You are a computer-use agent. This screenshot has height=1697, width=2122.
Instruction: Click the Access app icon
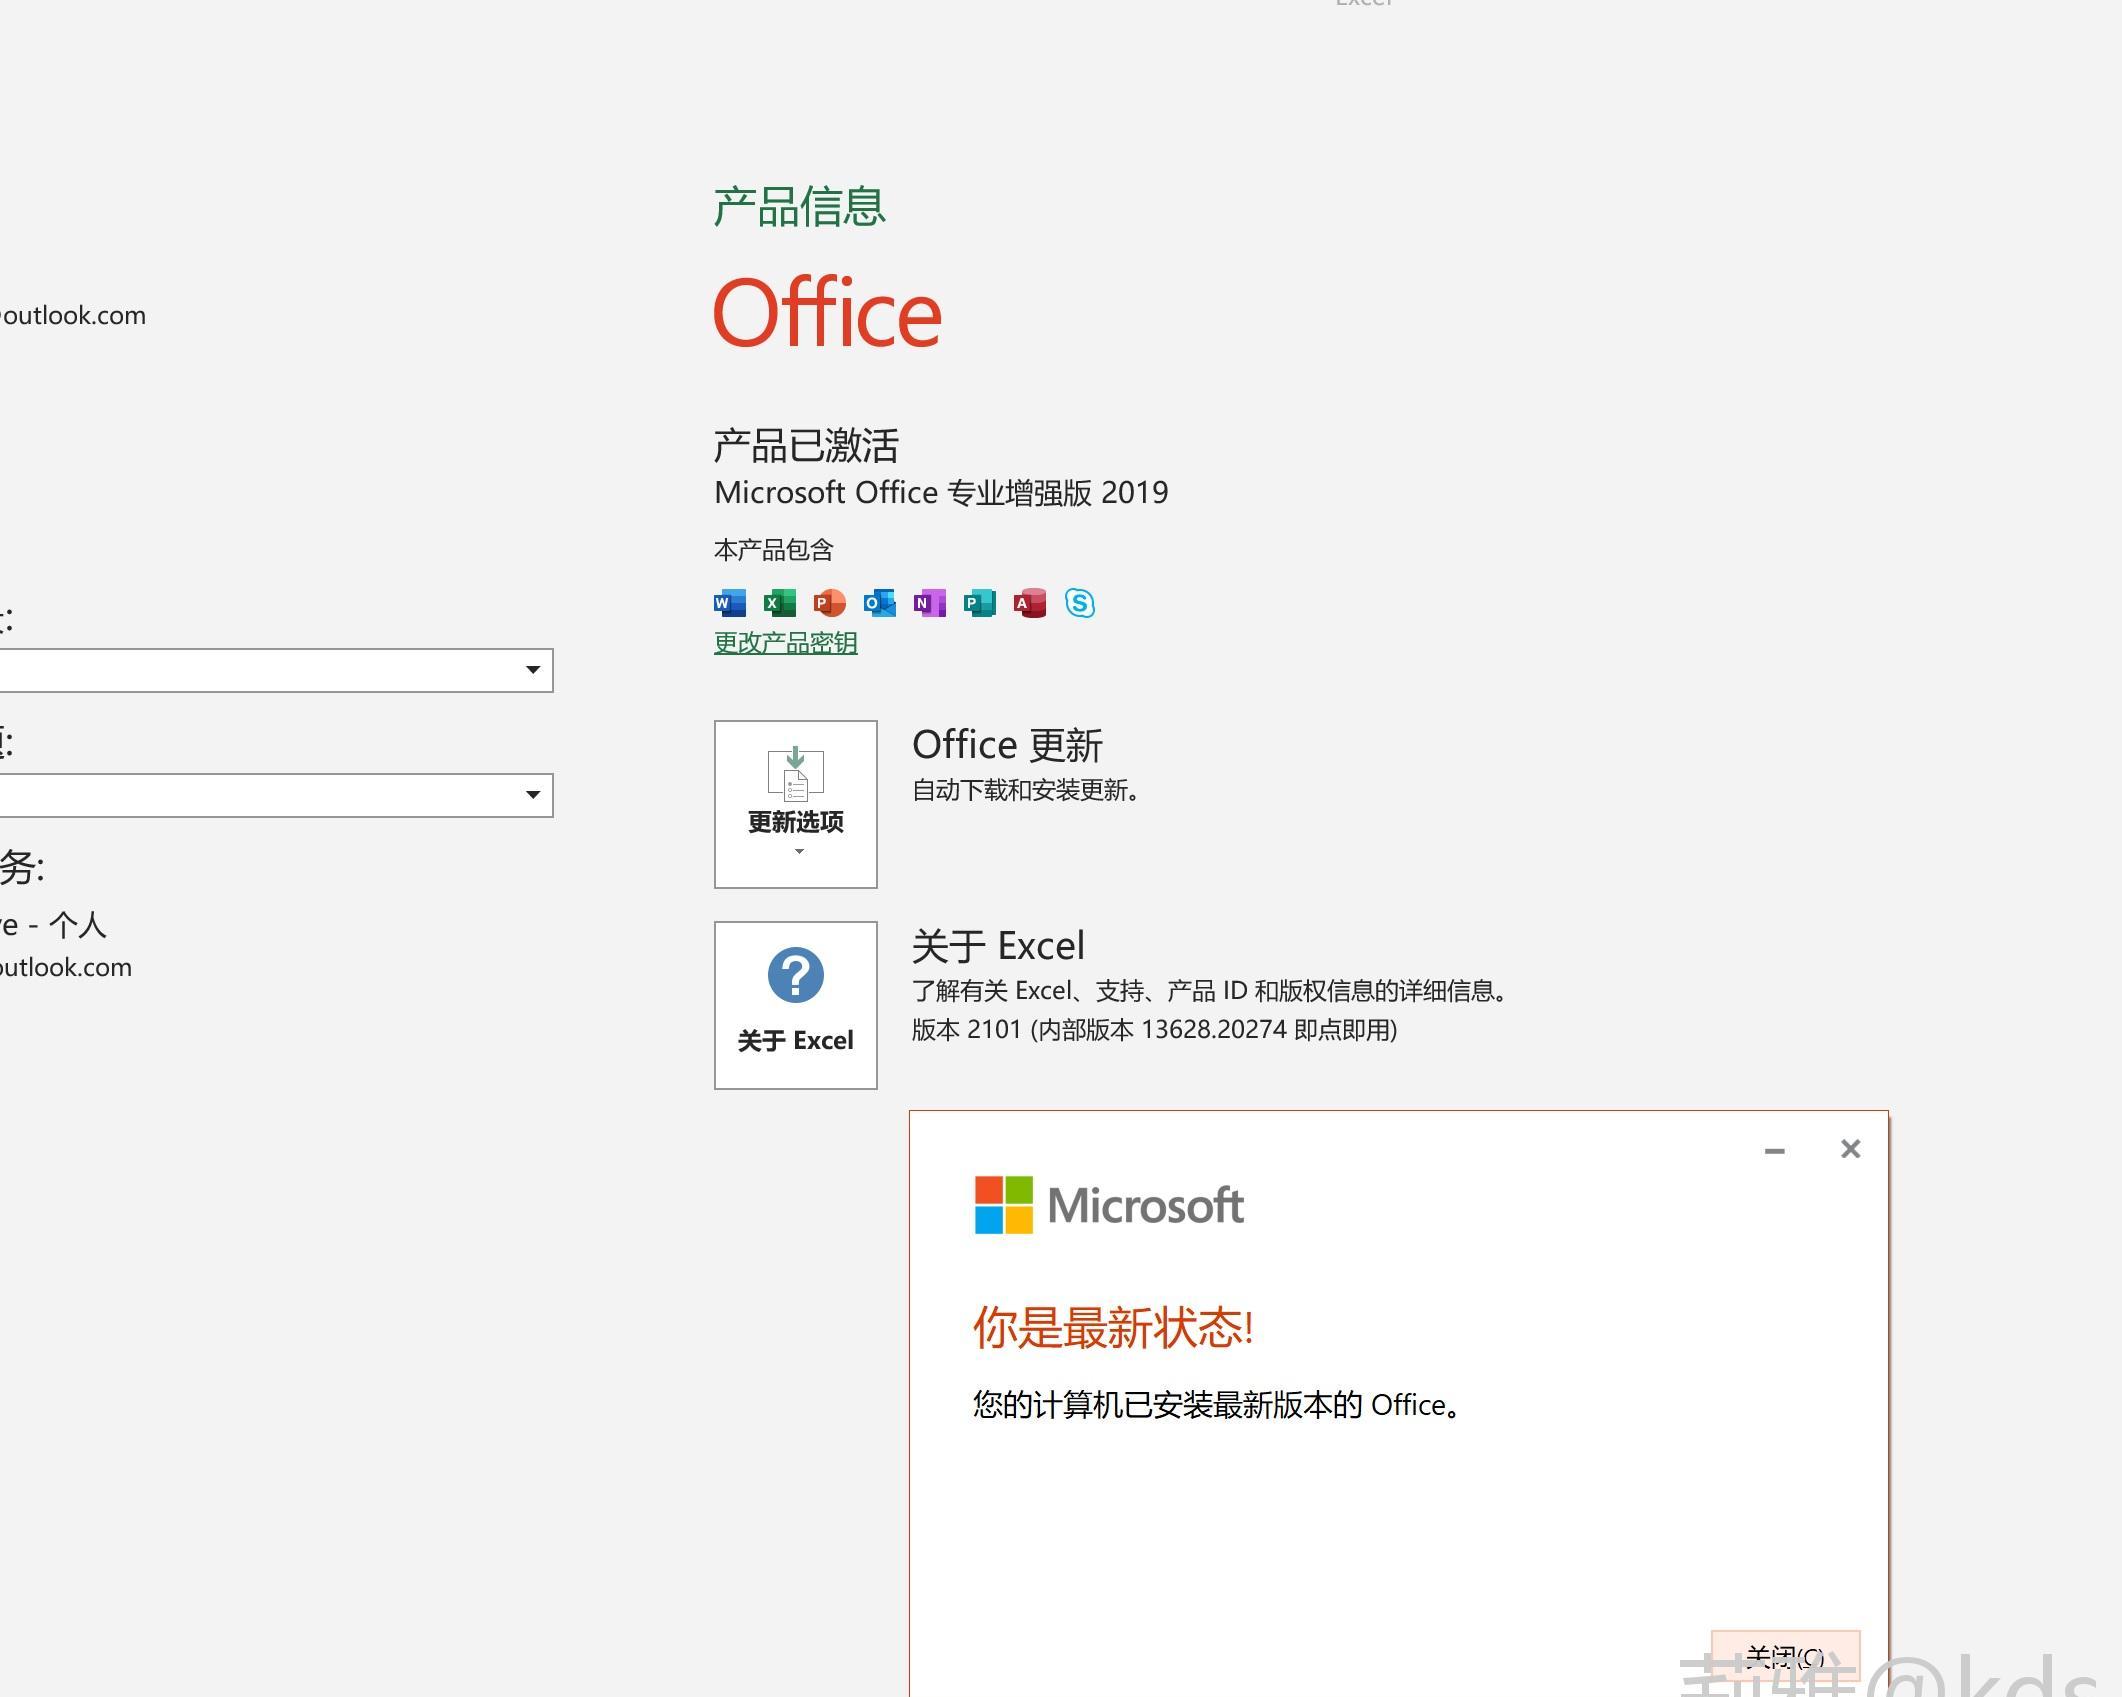click(1030, 603)
